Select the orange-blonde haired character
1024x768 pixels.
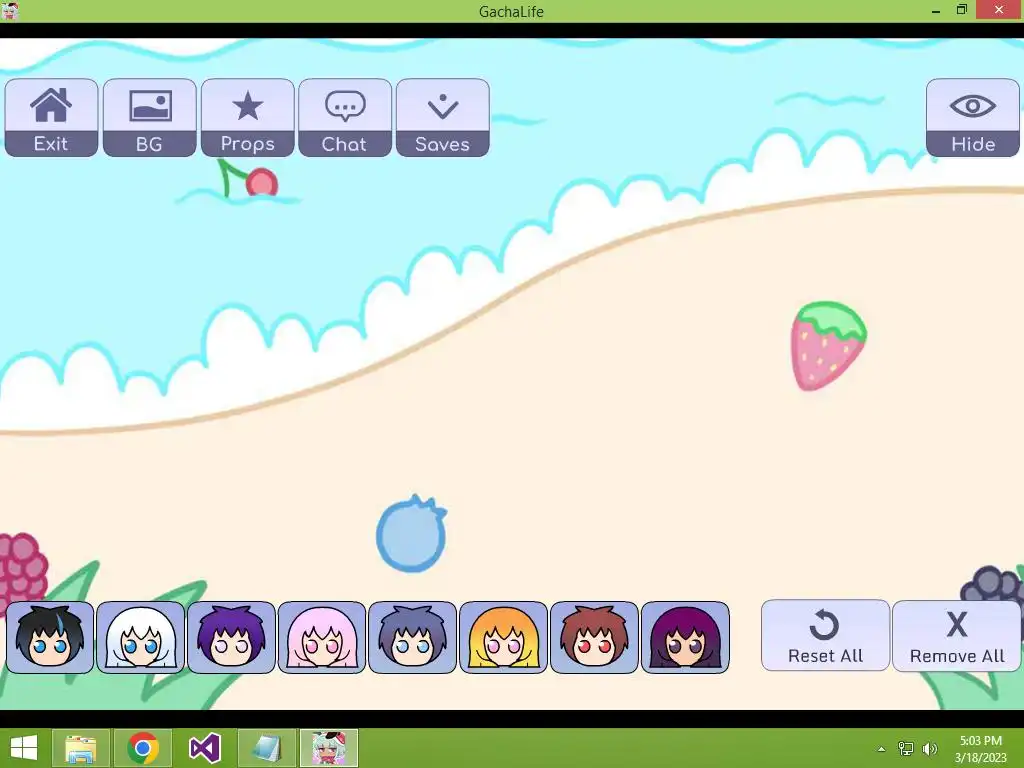tap(504, 637)
